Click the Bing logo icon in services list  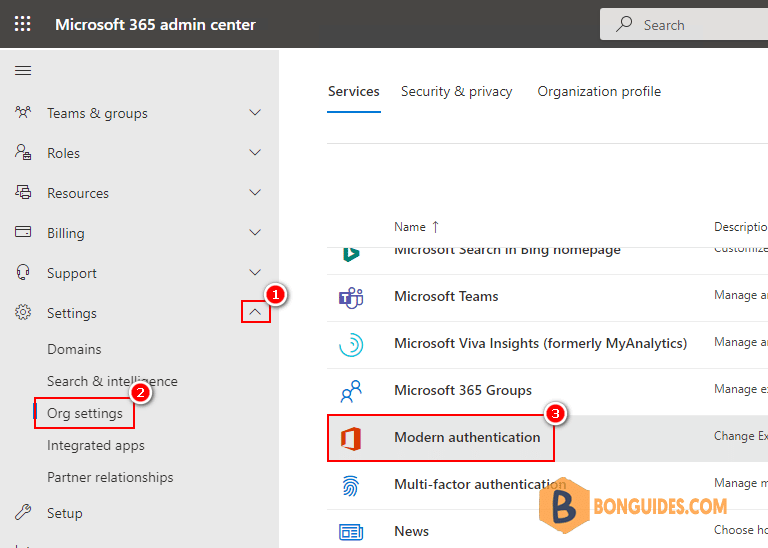tap(351, 254)
